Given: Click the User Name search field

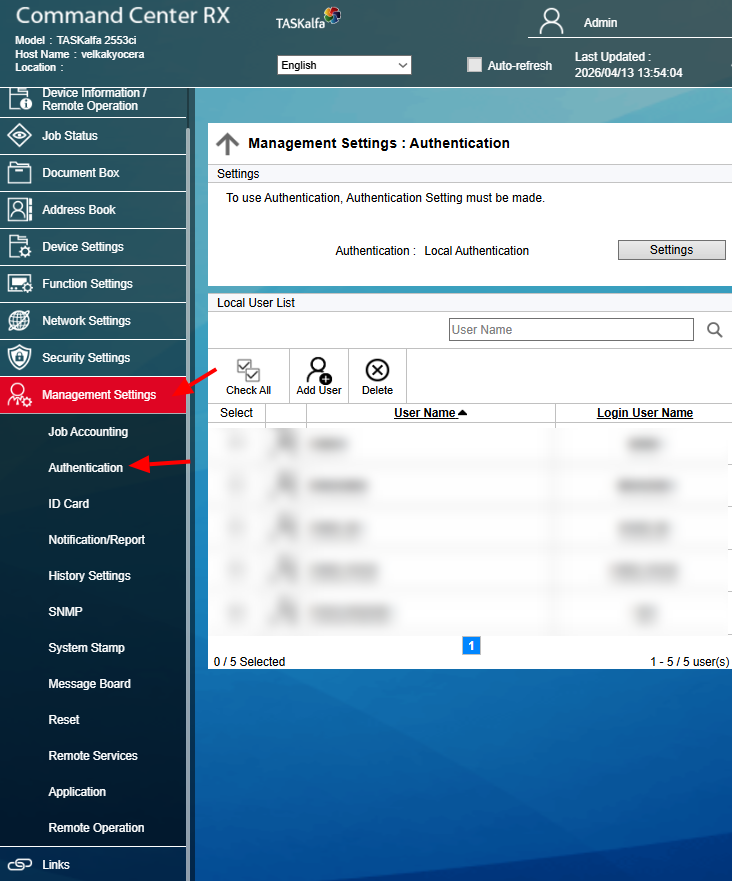Looking at the screenshot, I should tap(570, 330).
